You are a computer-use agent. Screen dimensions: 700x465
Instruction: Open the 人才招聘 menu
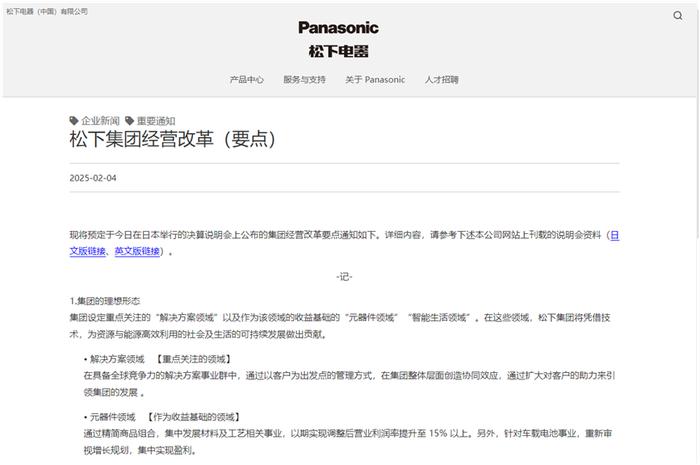point(442,79)
